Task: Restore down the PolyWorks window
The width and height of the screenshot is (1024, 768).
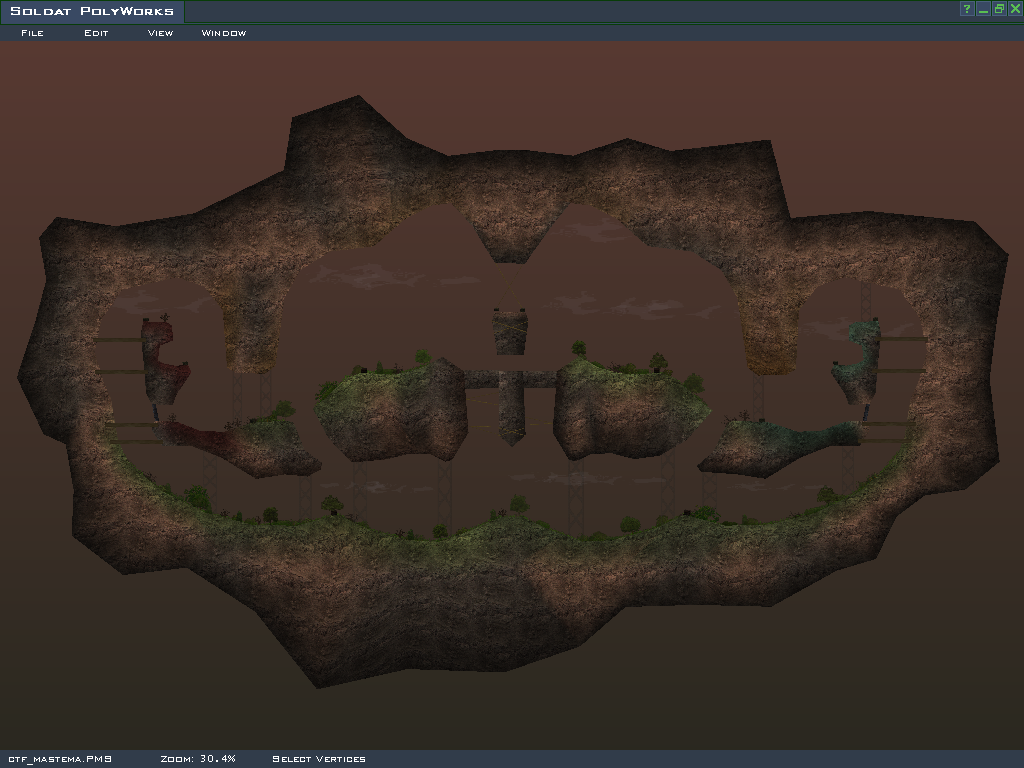Action: (999, 9)
